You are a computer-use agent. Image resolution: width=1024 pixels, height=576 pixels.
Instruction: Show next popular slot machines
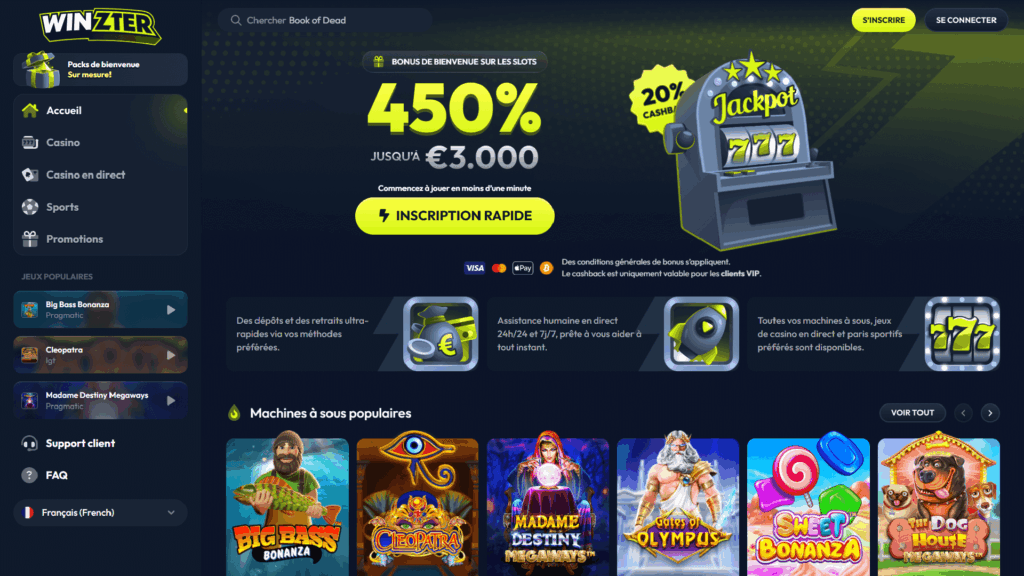click(x=990, y=413)
